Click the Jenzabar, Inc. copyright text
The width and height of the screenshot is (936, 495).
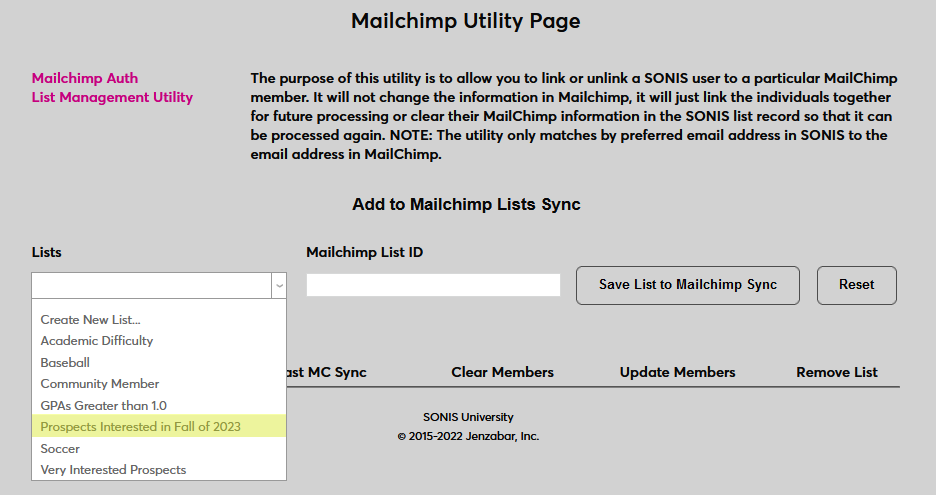468,436
